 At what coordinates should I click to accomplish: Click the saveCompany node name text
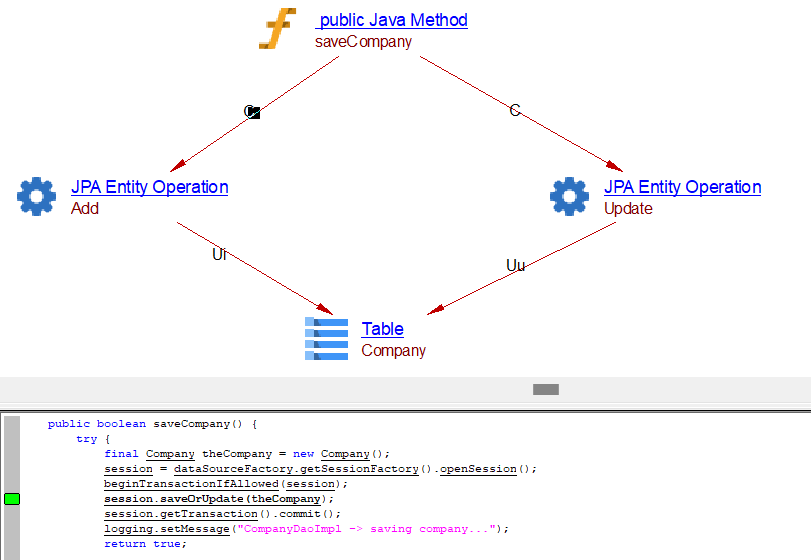click(363, 42)
